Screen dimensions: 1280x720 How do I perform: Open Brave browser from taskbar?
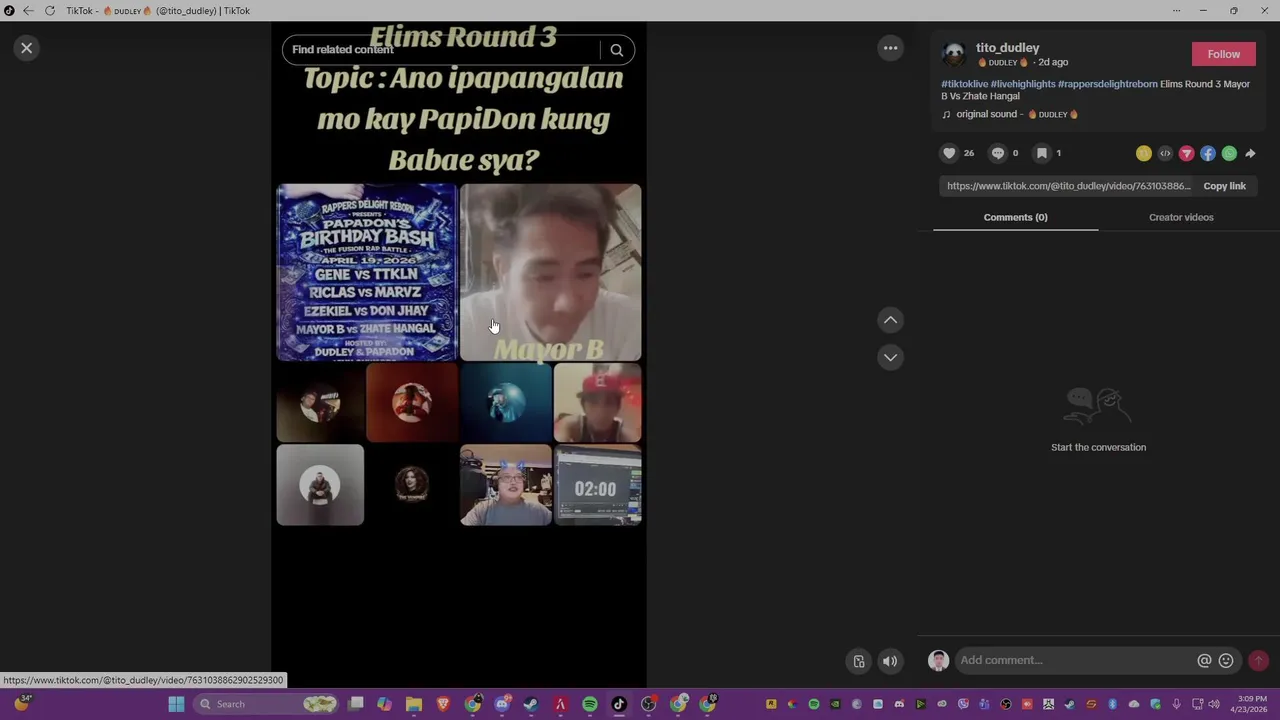tap(443, 704)
